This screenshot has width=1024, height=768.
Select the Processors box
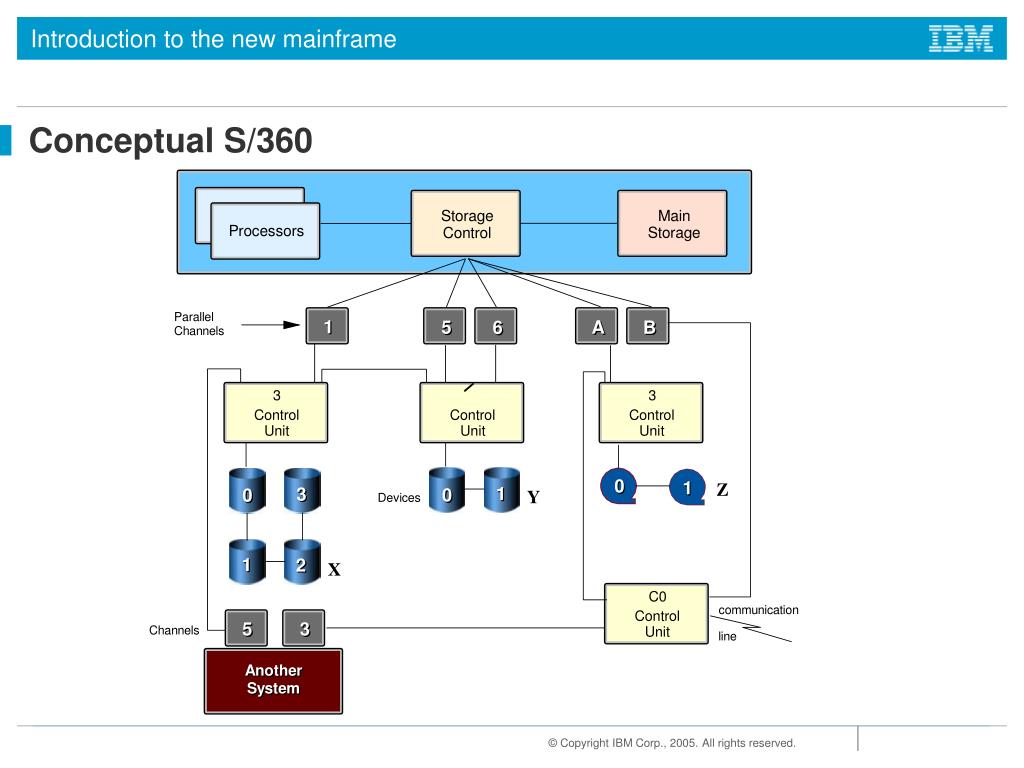coord(265,231)
